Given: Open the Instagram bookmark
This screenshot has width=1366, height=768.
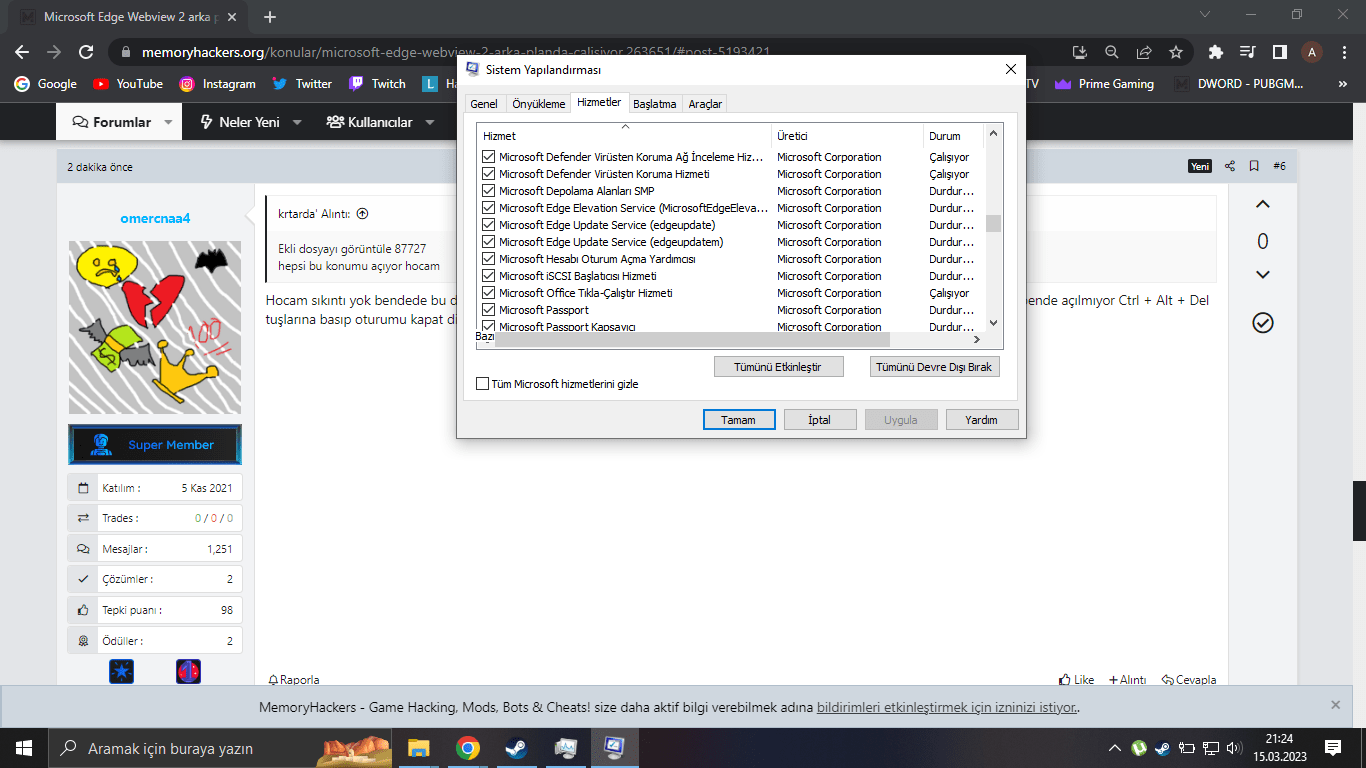Looking at the screenshot, I should 217,84.
